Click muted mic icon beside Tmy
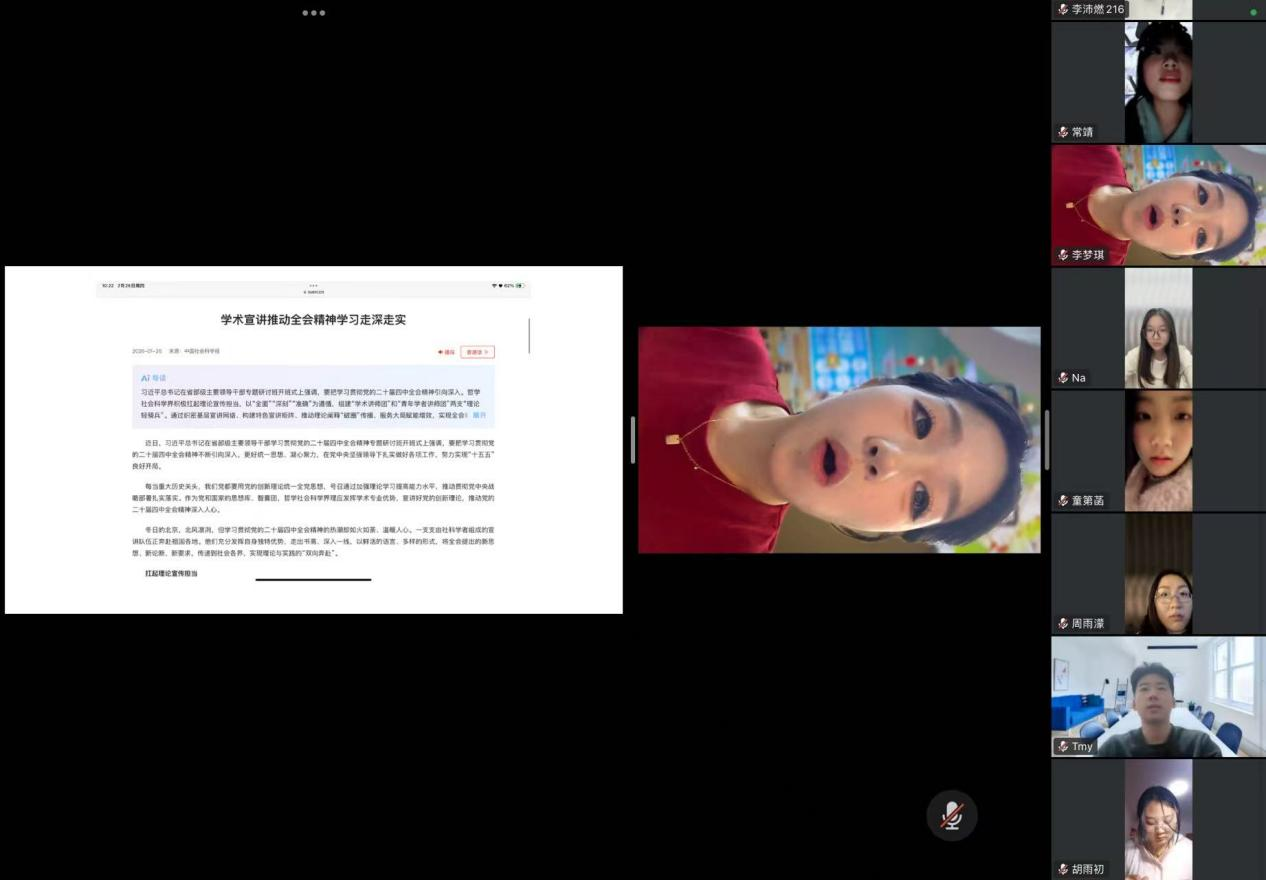Screen dimensions: 1266x880 point(1063,747)
